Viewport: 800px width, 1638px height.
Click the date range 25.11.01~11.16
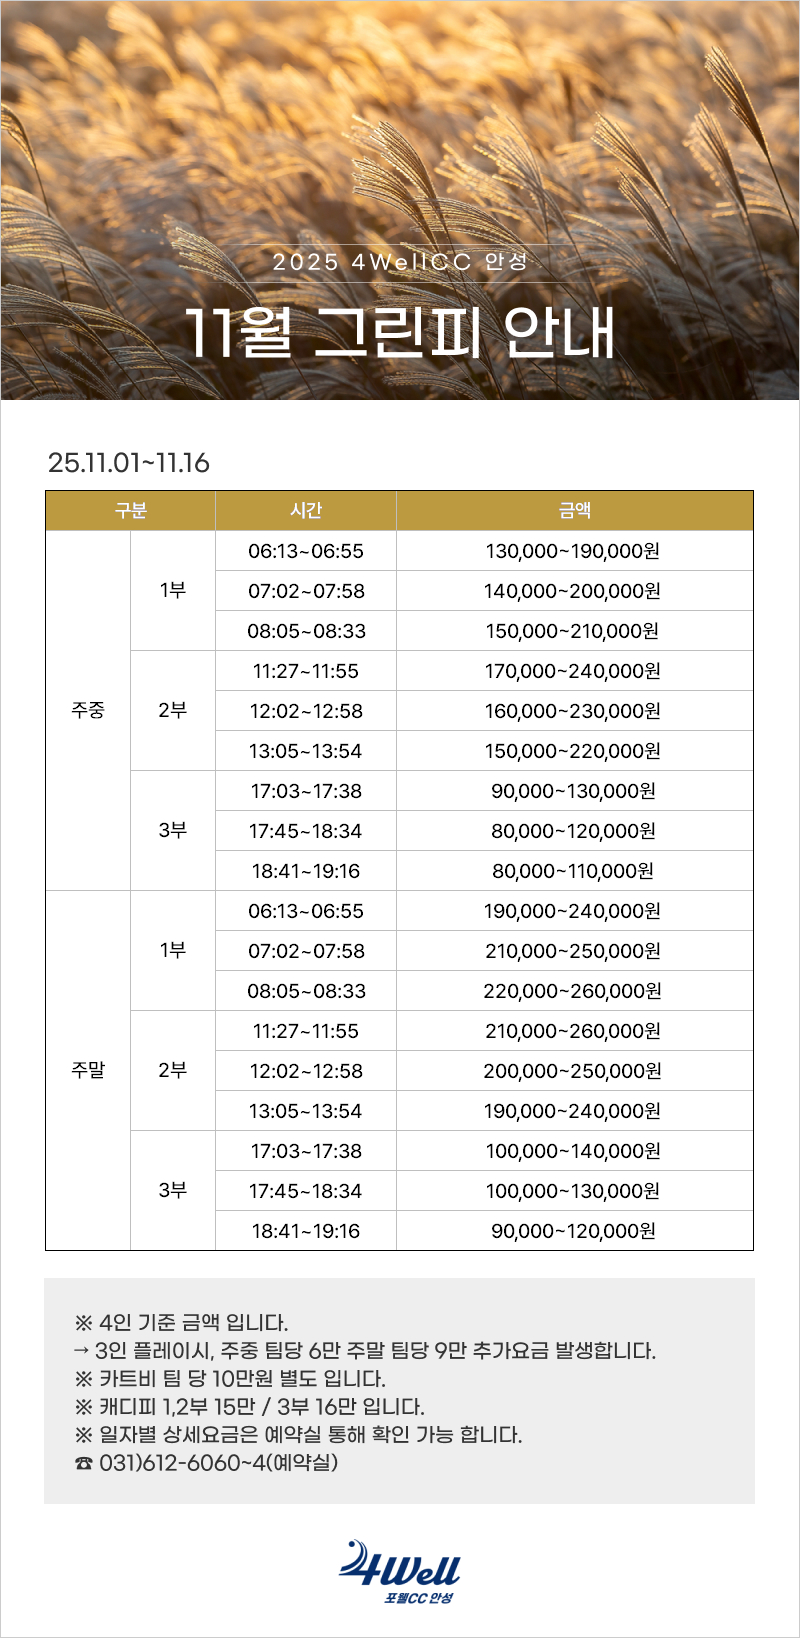pyautogui.click(x=129, y=463)
